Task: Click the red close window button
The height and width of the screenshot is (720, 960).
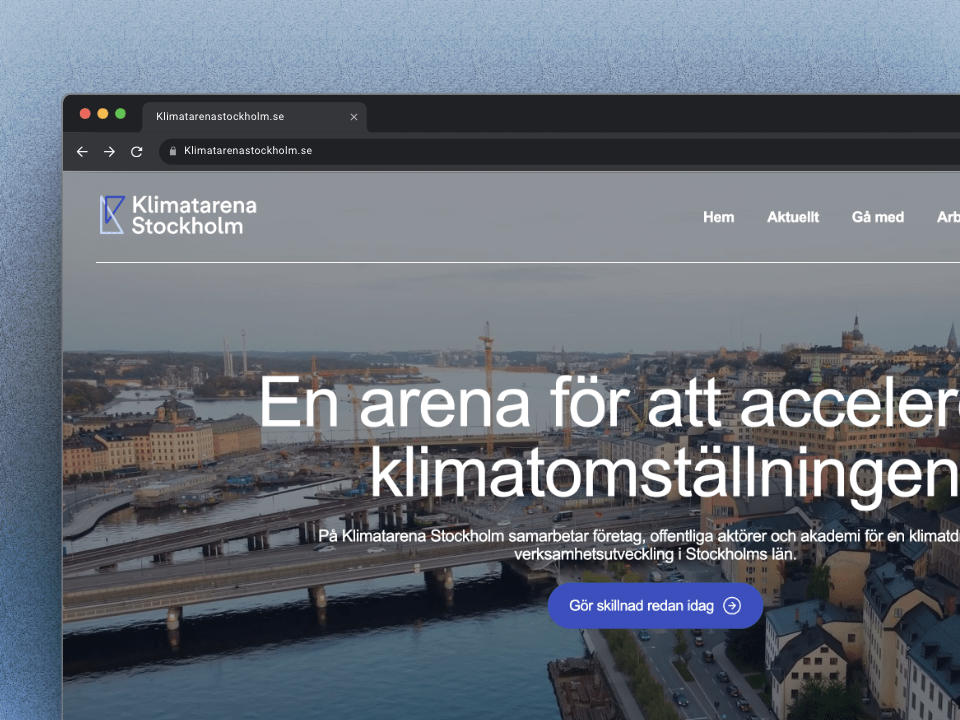Action: (85, 114)
